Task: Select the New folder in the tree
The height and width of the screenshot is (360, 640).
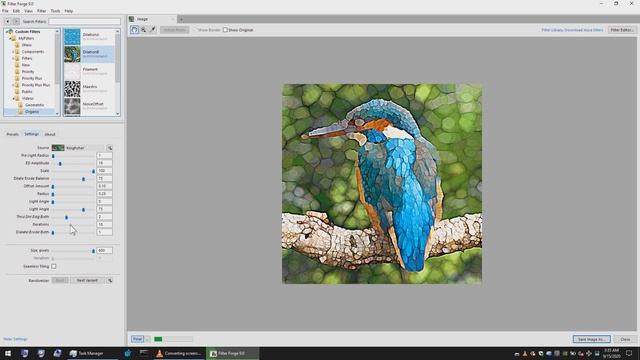Action: coord(25,65)
